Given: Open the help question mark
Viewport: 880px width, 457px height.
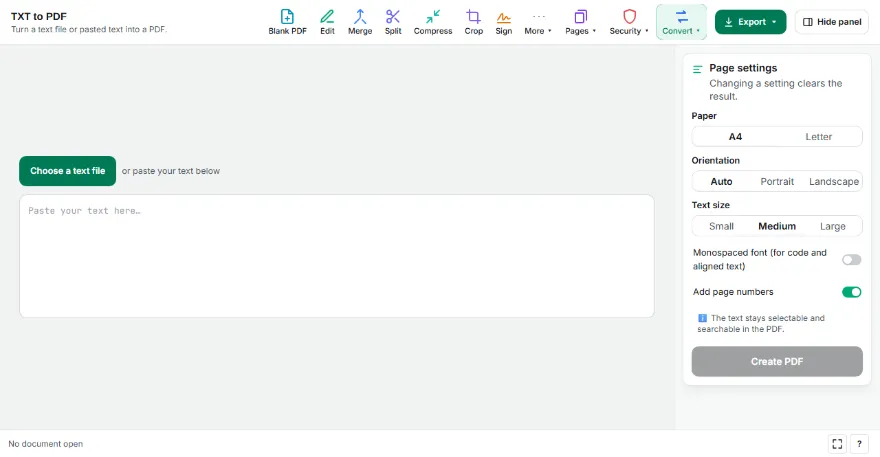Looking at the screenshot, I should point(859,444).
